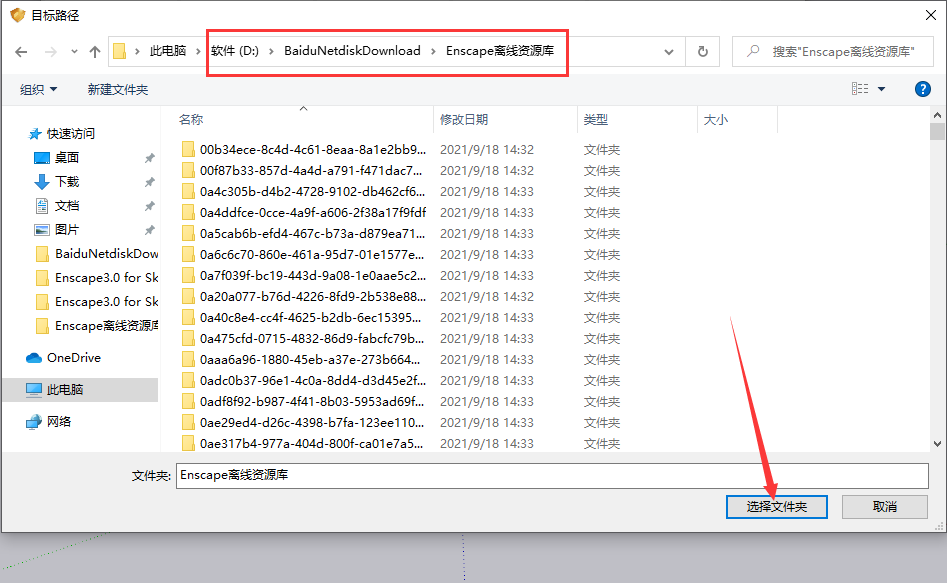Viewport: 947px width, 583px height.
Task: Select folder 00b34ece-8c4d-4c61-8eaa-8a1e2bb9...
Action: (313, 149)
